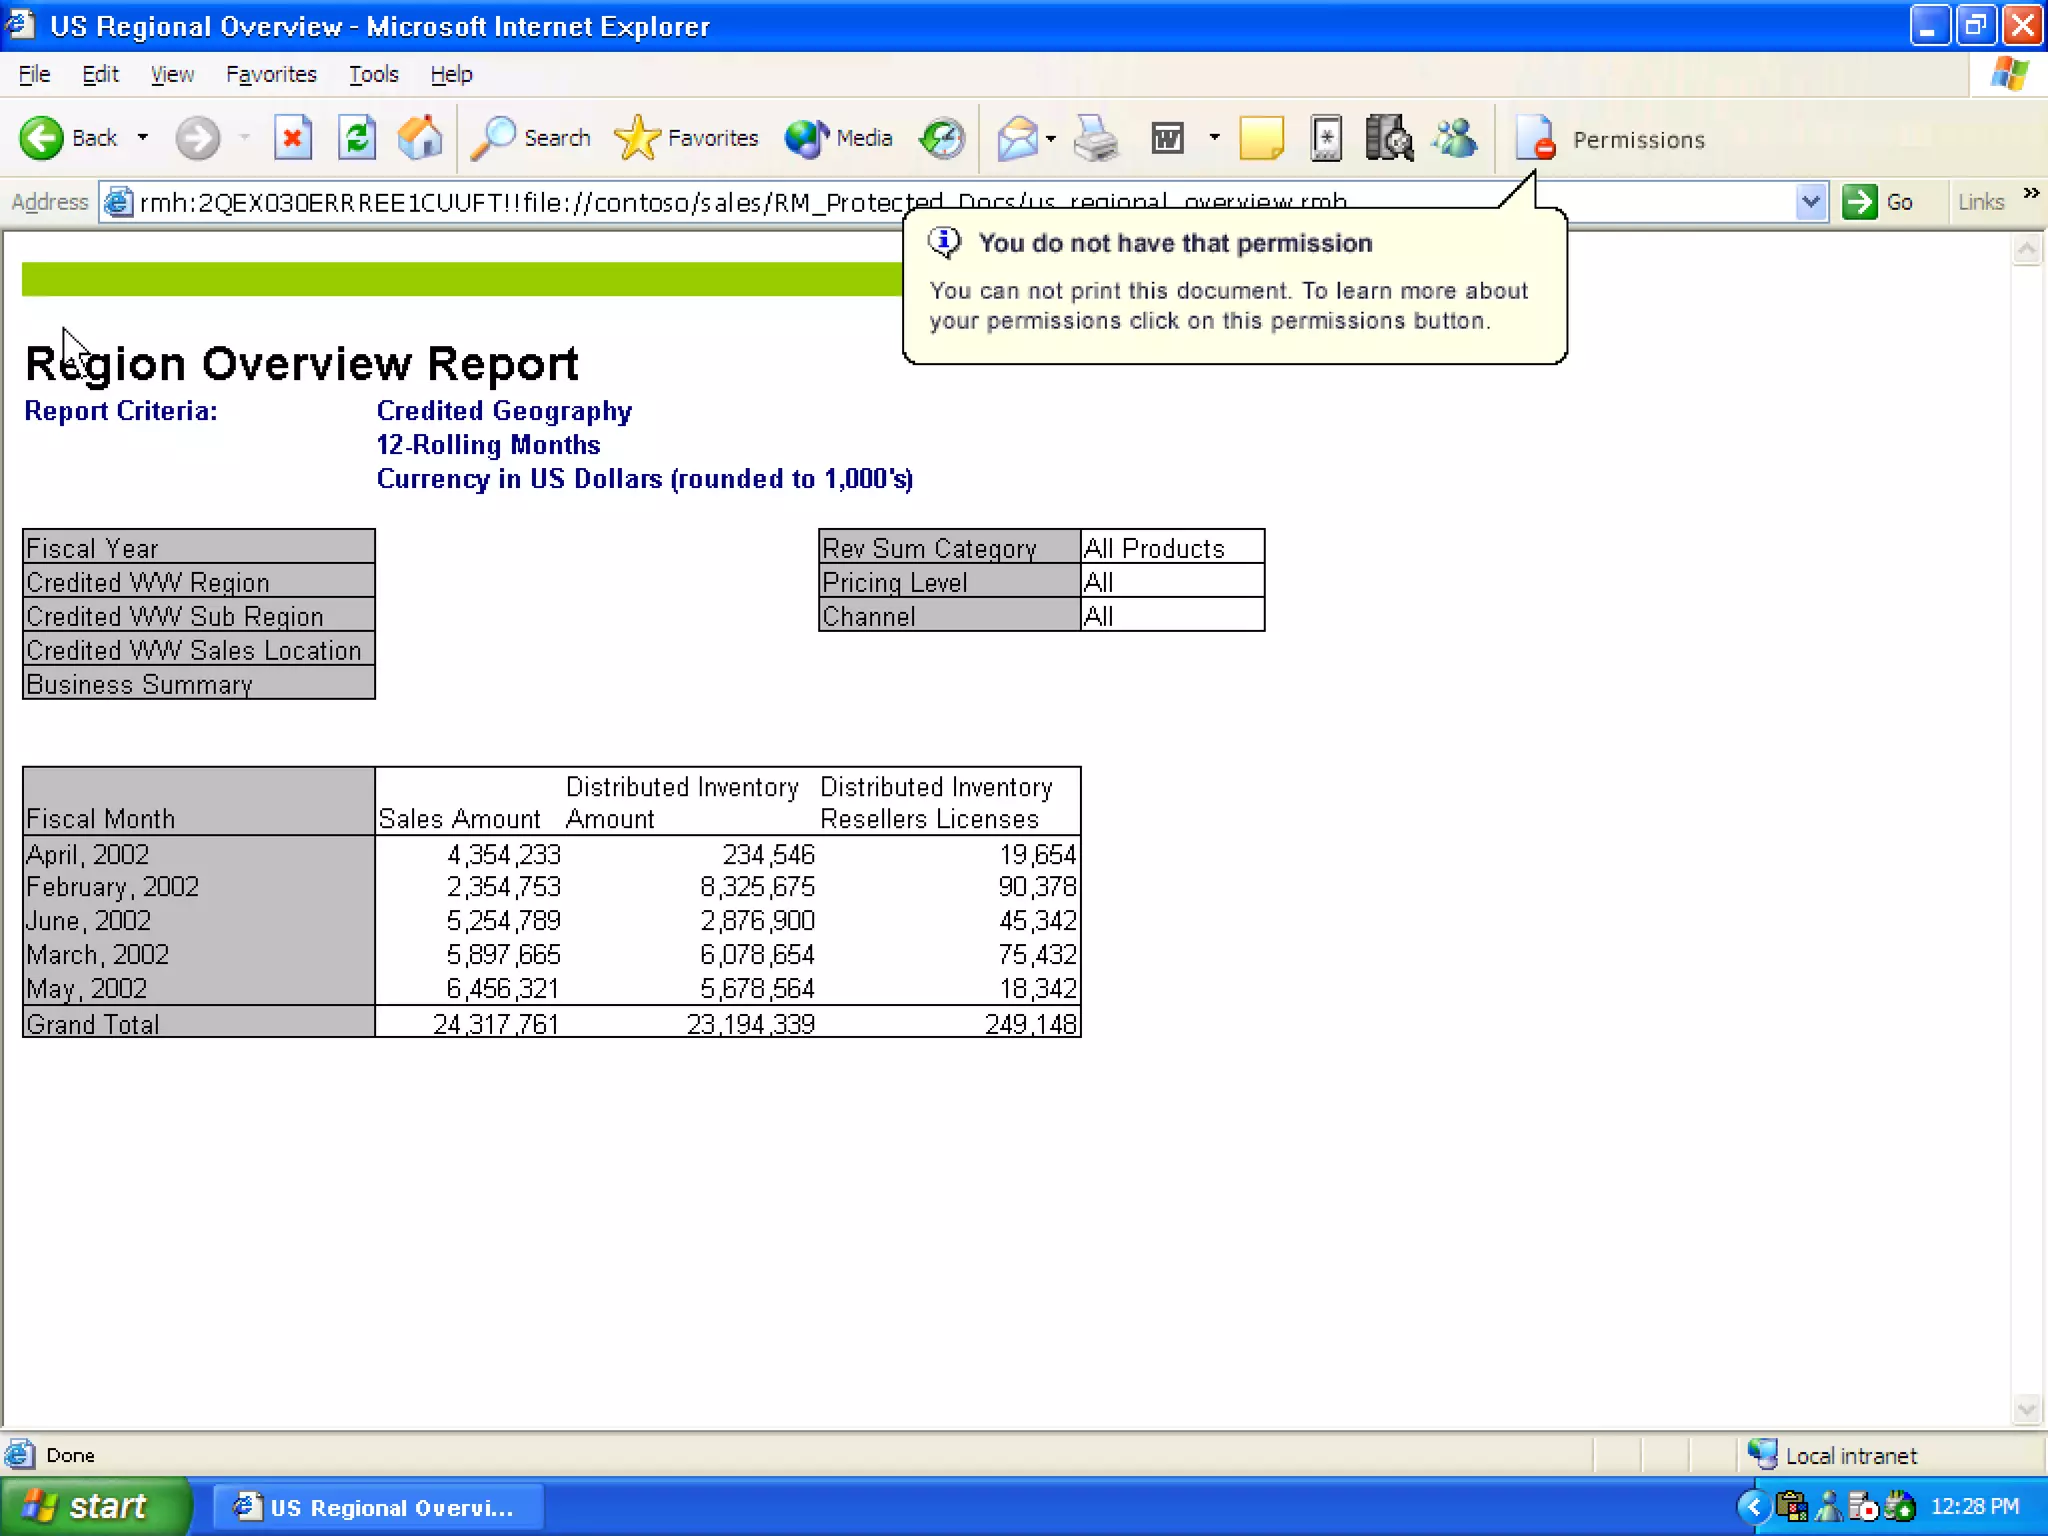The width and height of the screenshot is (2048, 1536).
Task: Go to the Home page icon
Action: [x=420, y=138]
